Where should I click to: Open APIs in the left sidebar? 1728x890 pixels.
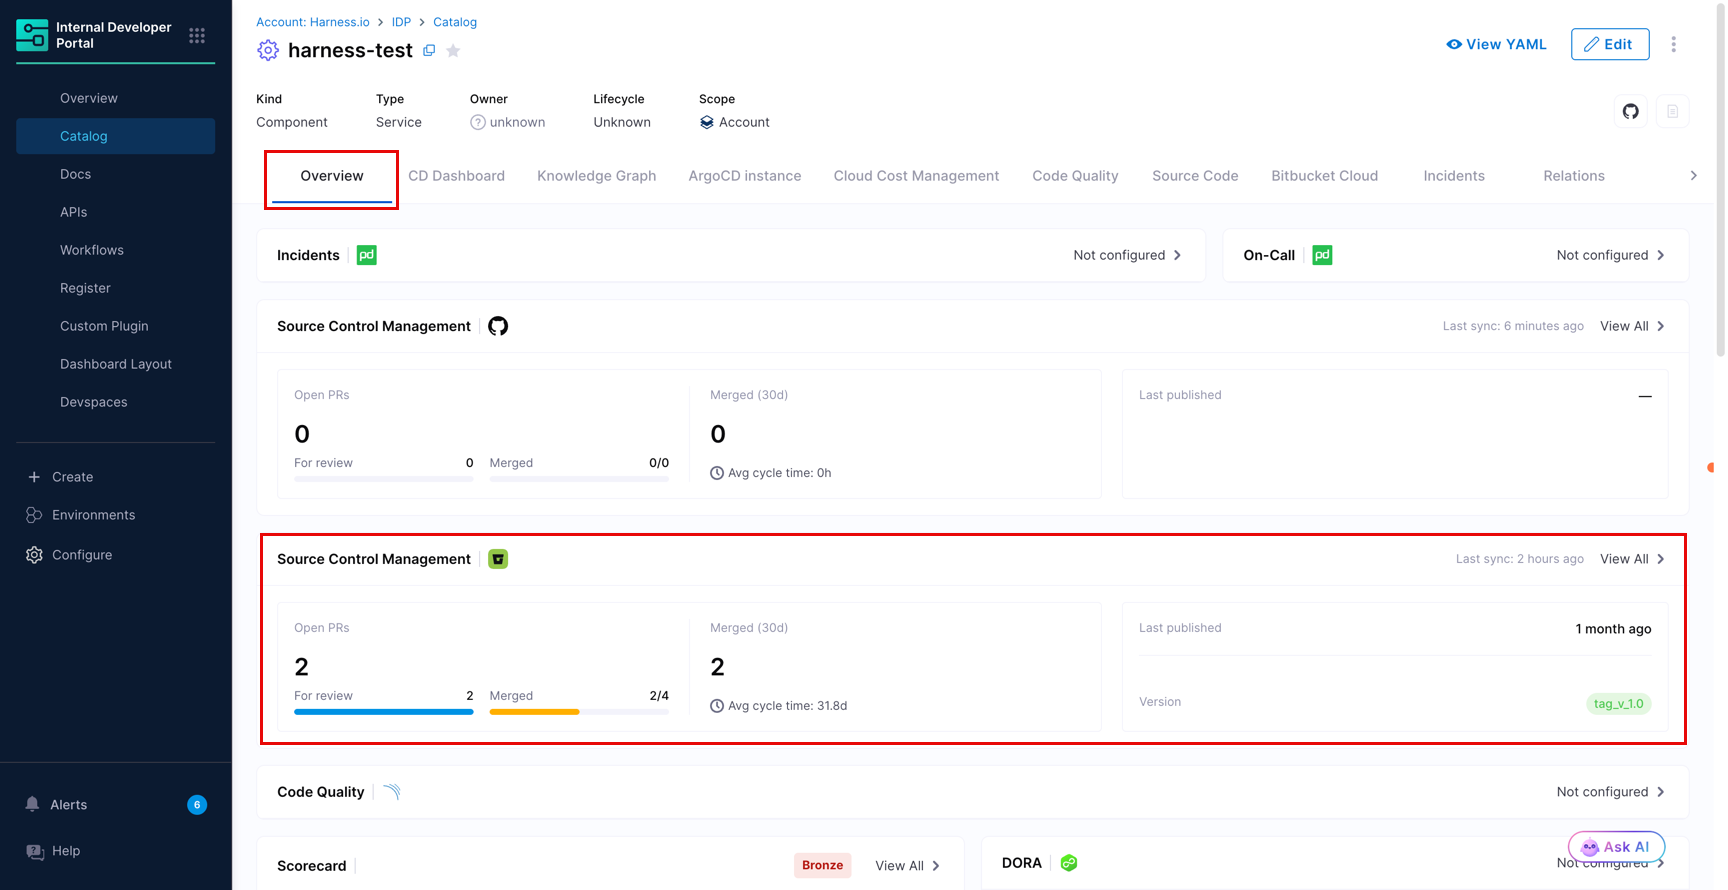(x=73, y=212)
